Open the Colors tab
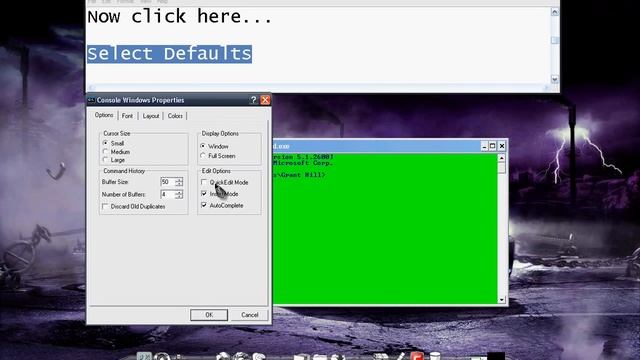 (x=175, y=116)
